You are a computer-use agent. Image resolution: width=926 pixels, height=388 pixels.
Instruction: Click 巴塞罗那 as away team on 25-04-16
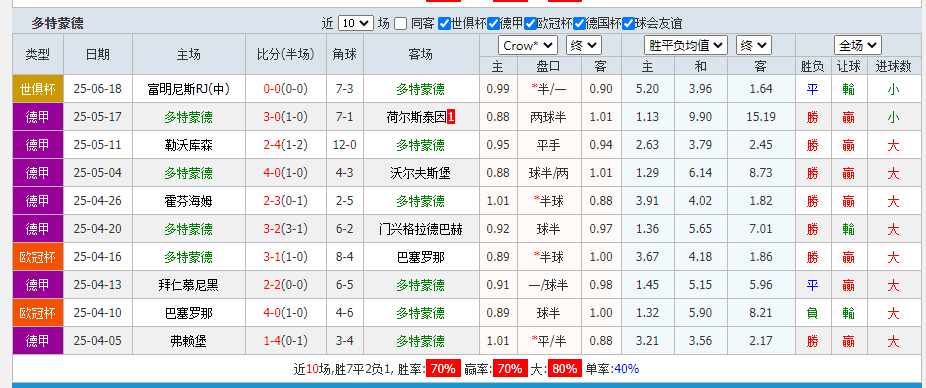tap(420, 257)
